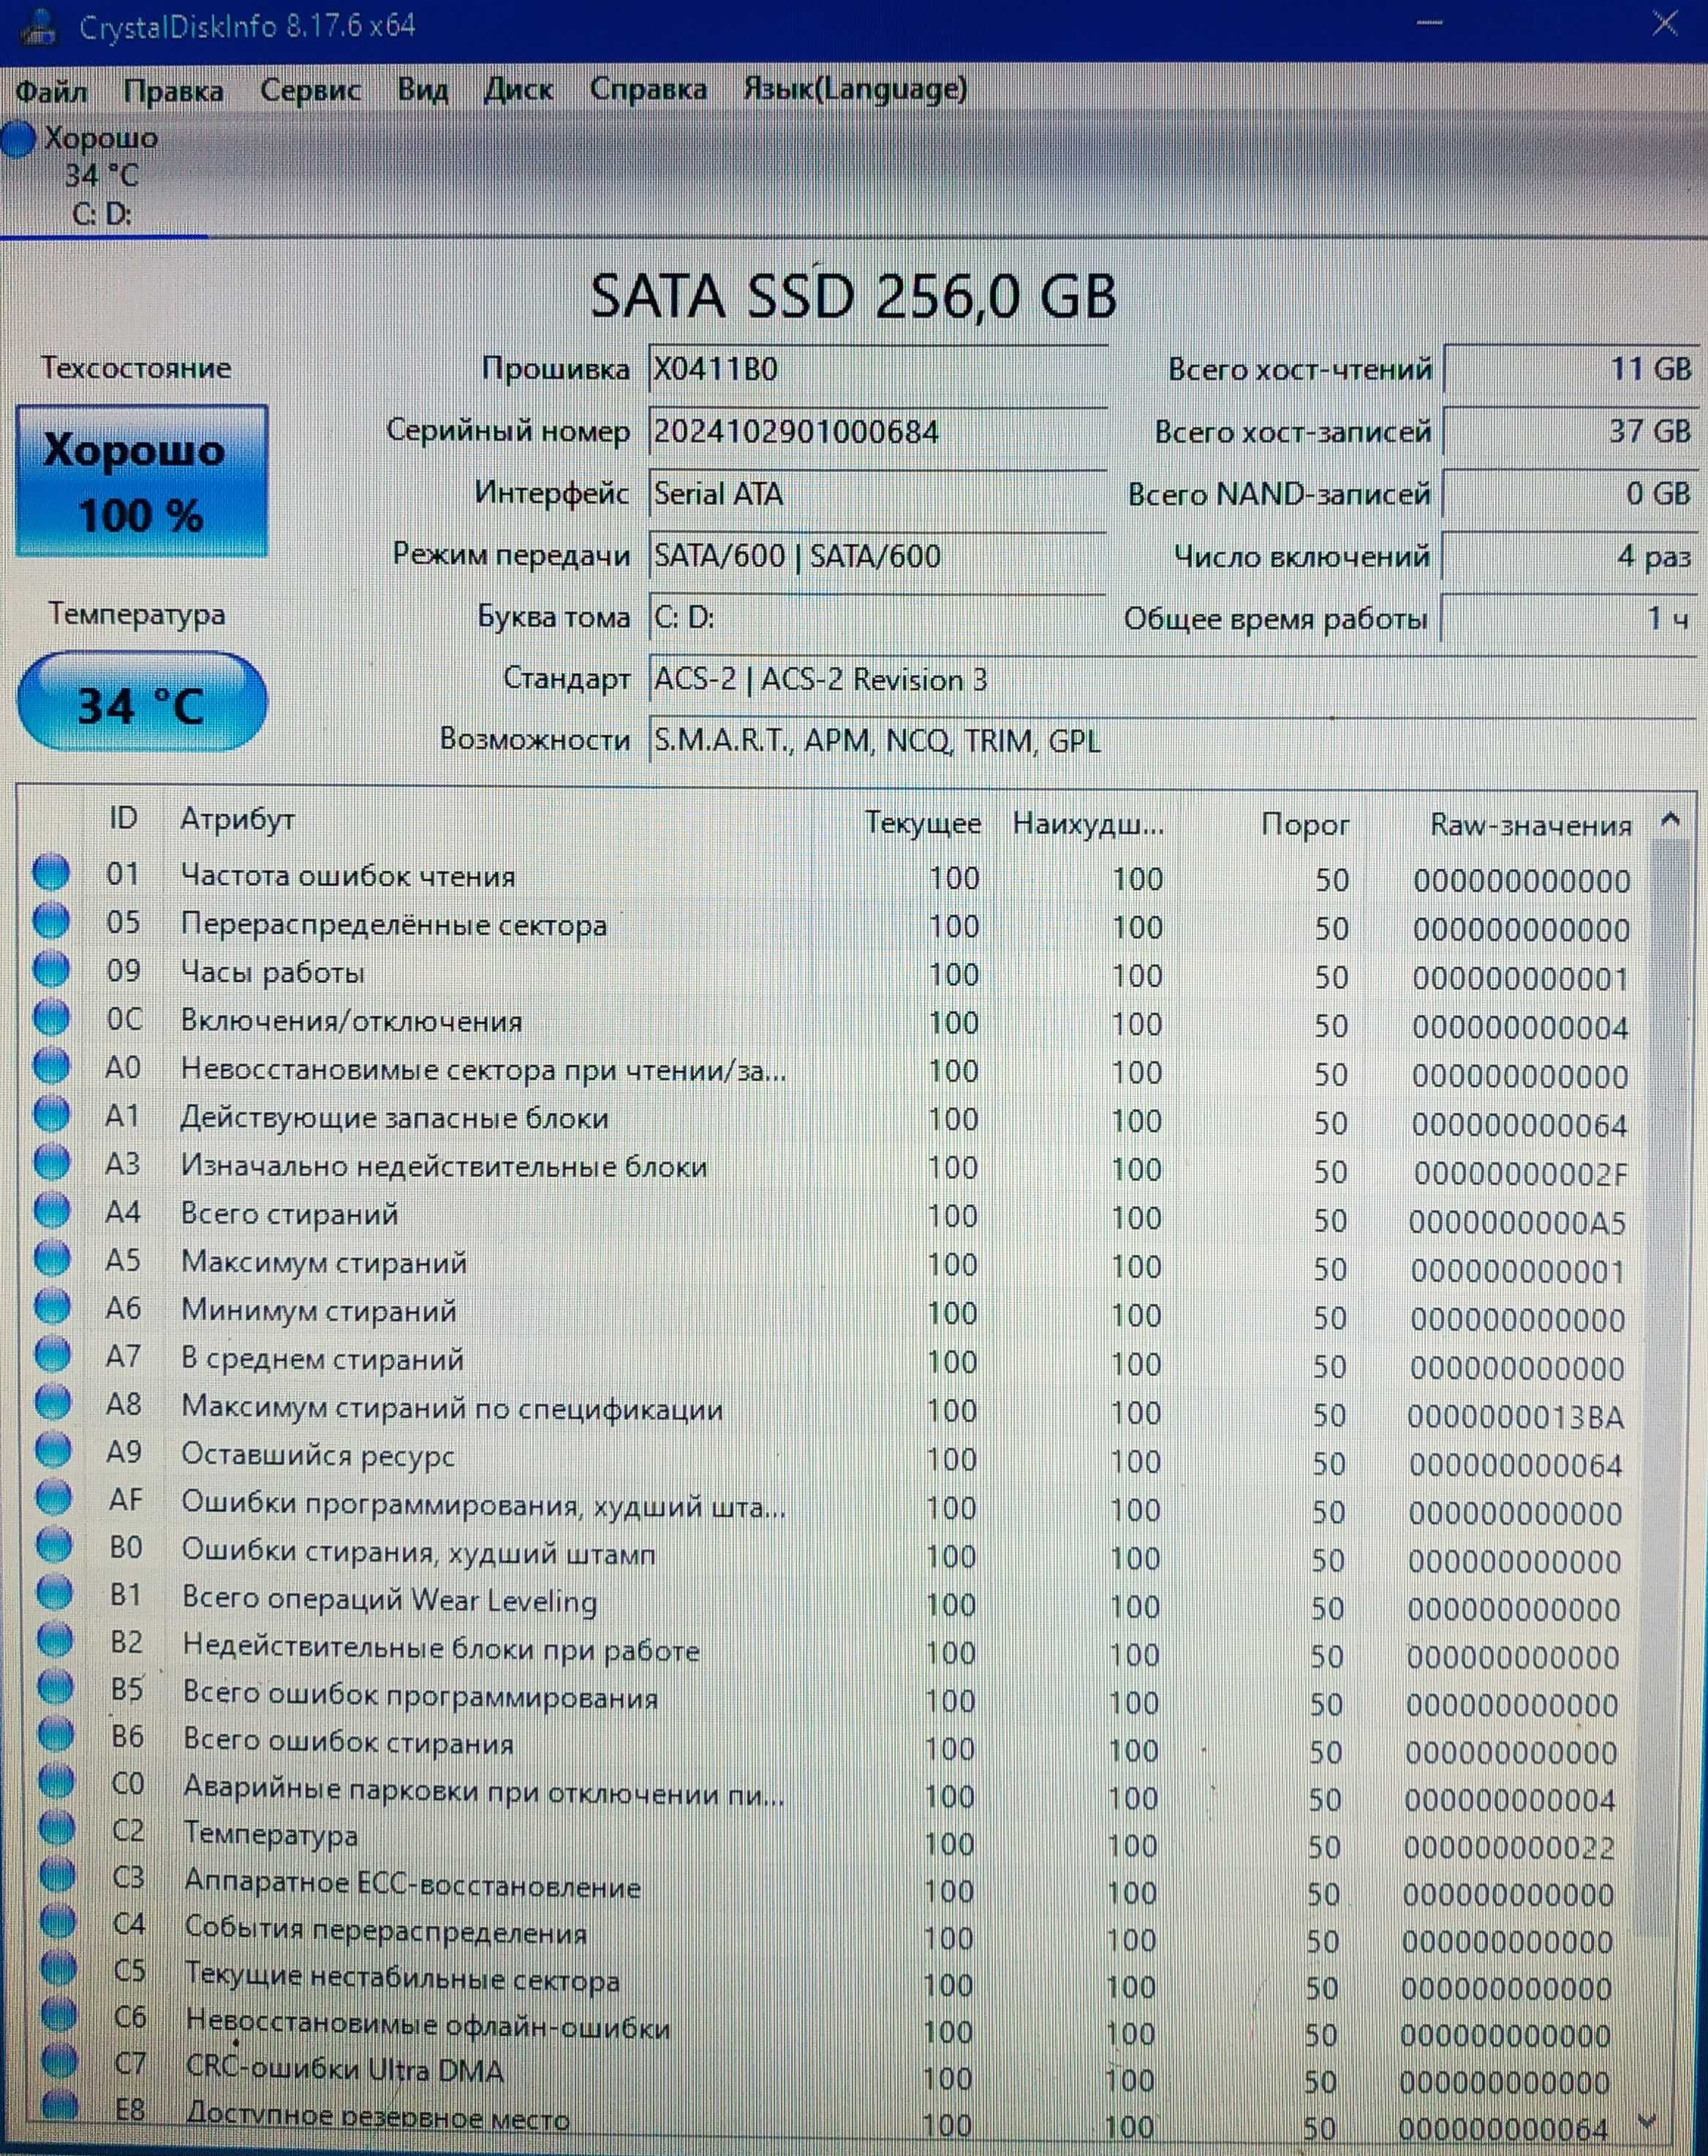Viewport: 1708px width, 2156px height.
Task: Click the 34 °C temperature button
Action: click(x=142, y=702)
